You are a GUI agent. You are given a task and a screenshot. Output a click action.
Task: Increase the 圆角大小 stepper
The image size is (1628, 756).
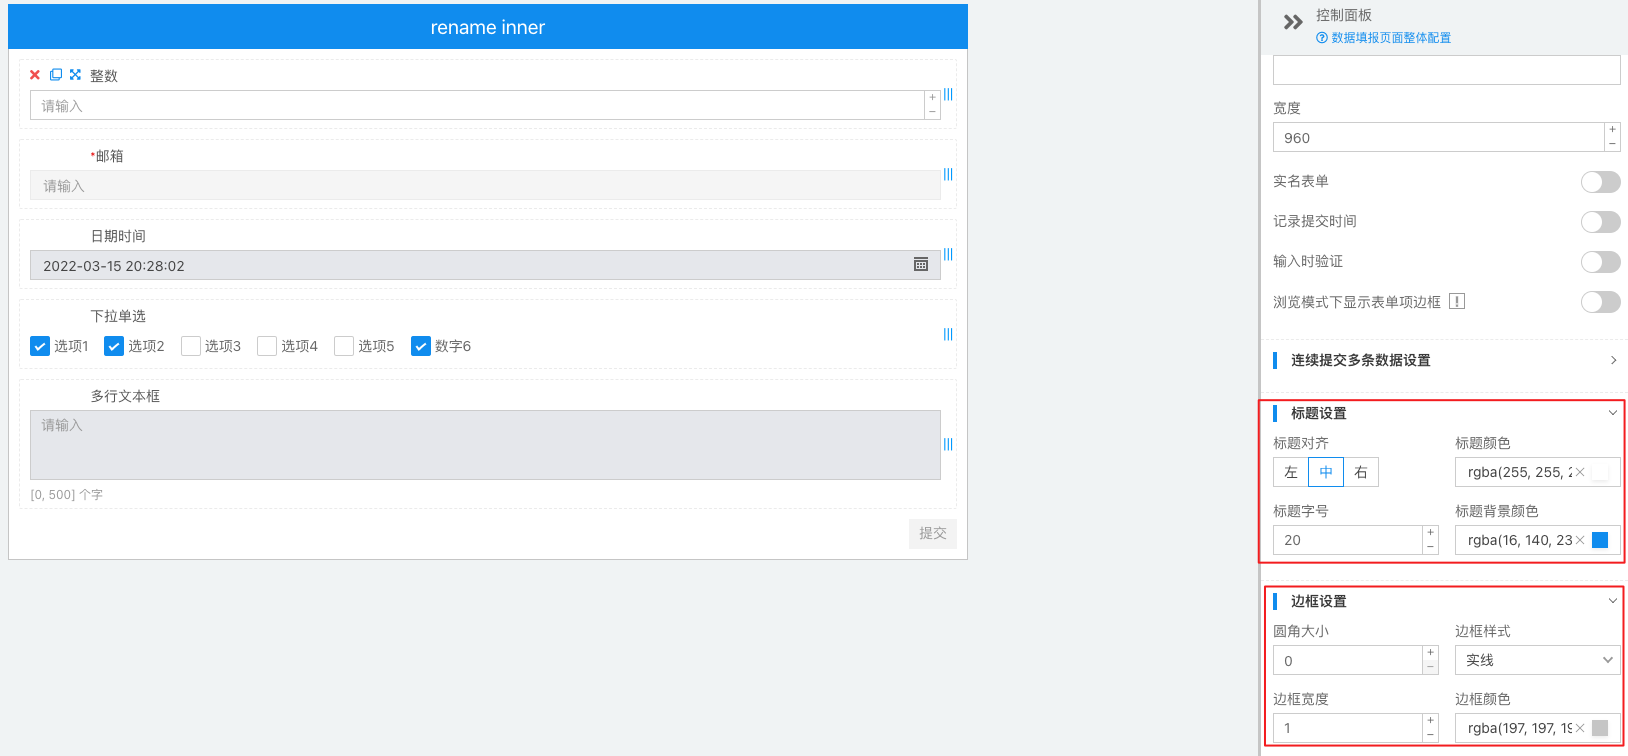(x=1430, y=653)
